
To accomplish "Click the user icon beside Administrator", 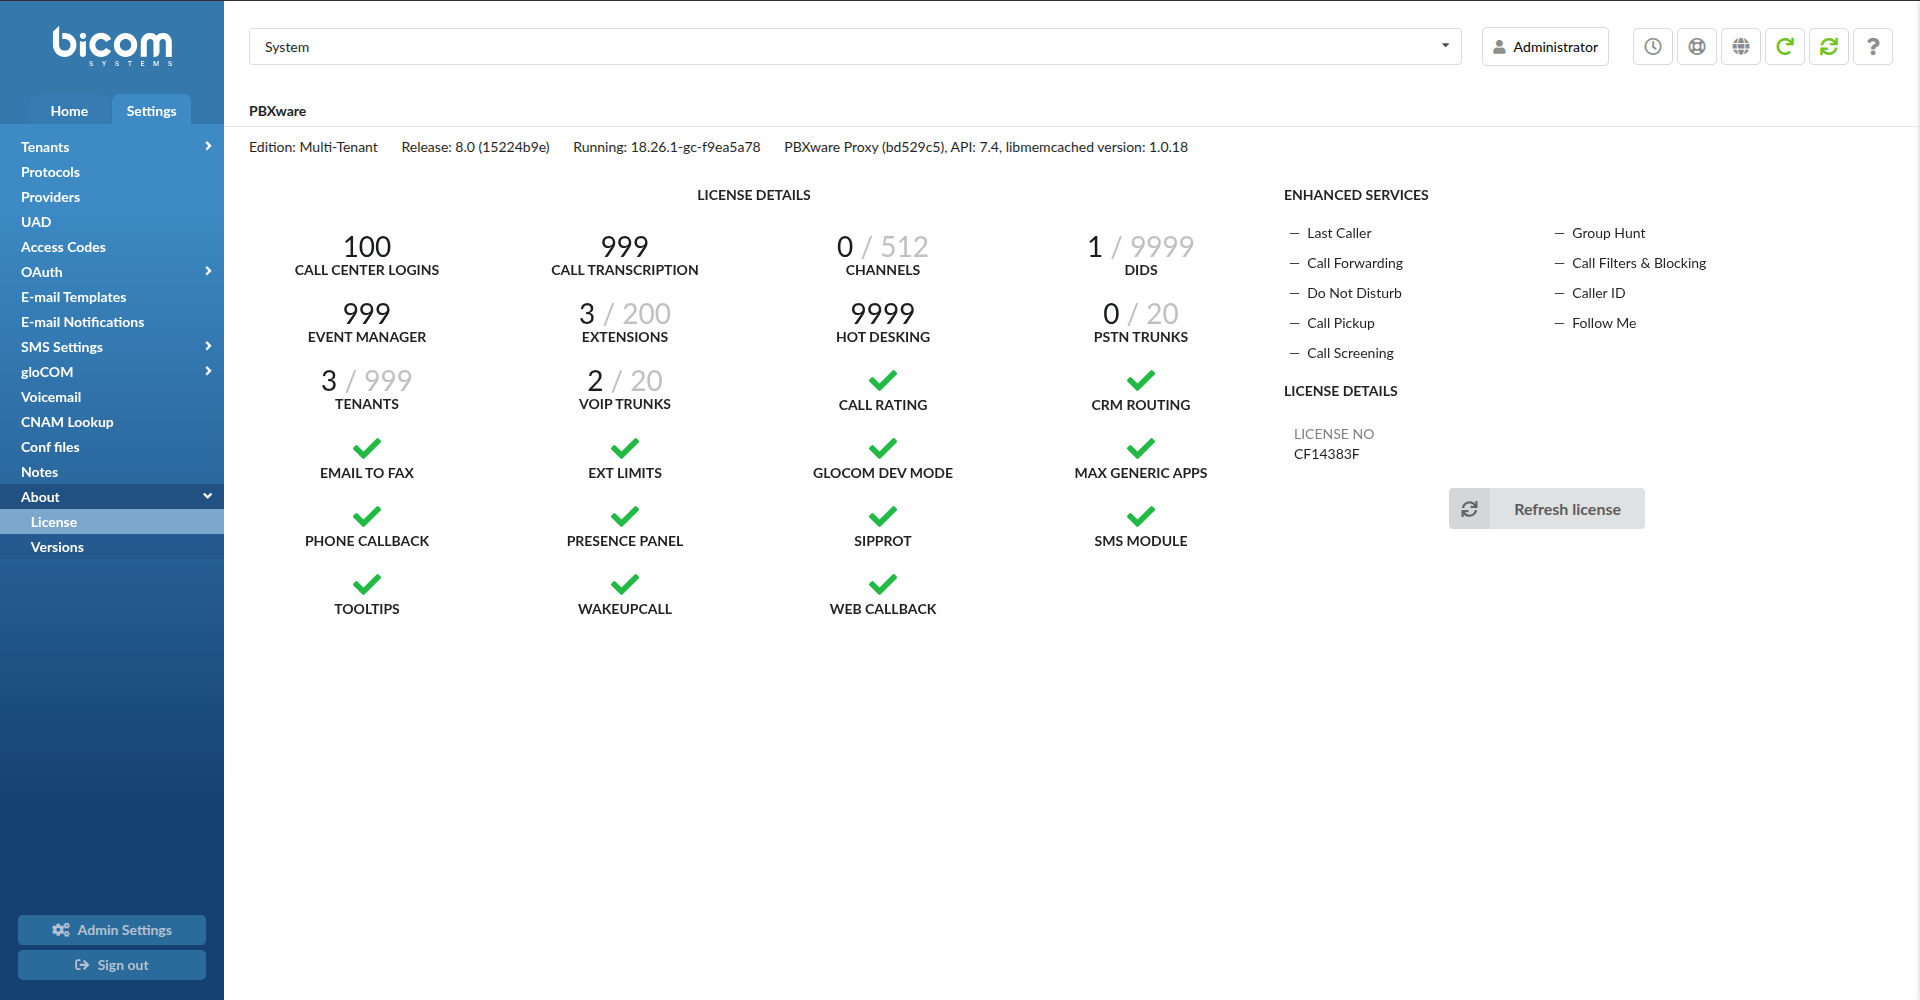I will point(1499,47).
